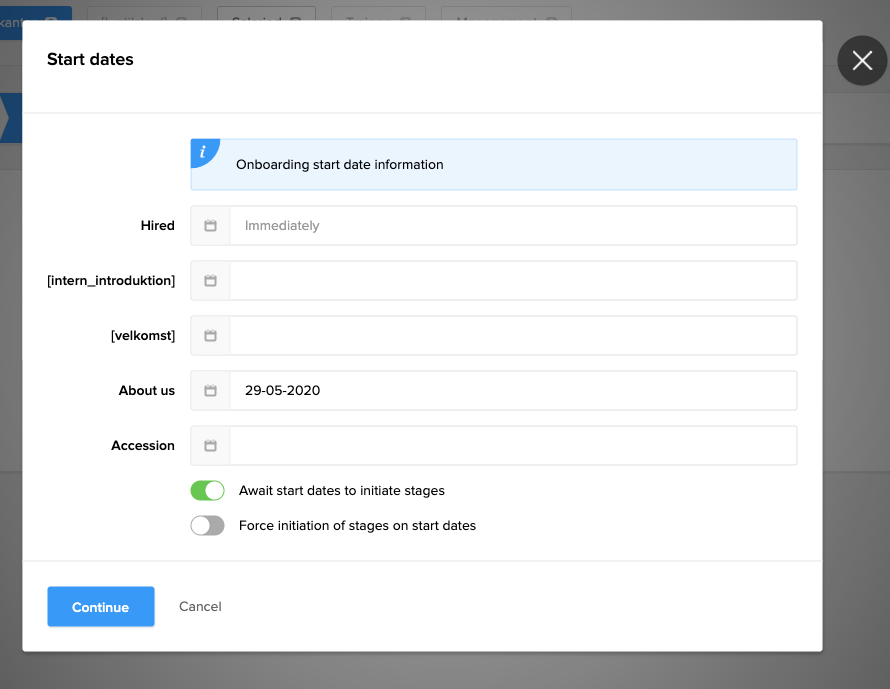Image resolution: width=890 pixels, height=689 pixels.
Task: Click the Cancel link
Action: tap(200, 607)
